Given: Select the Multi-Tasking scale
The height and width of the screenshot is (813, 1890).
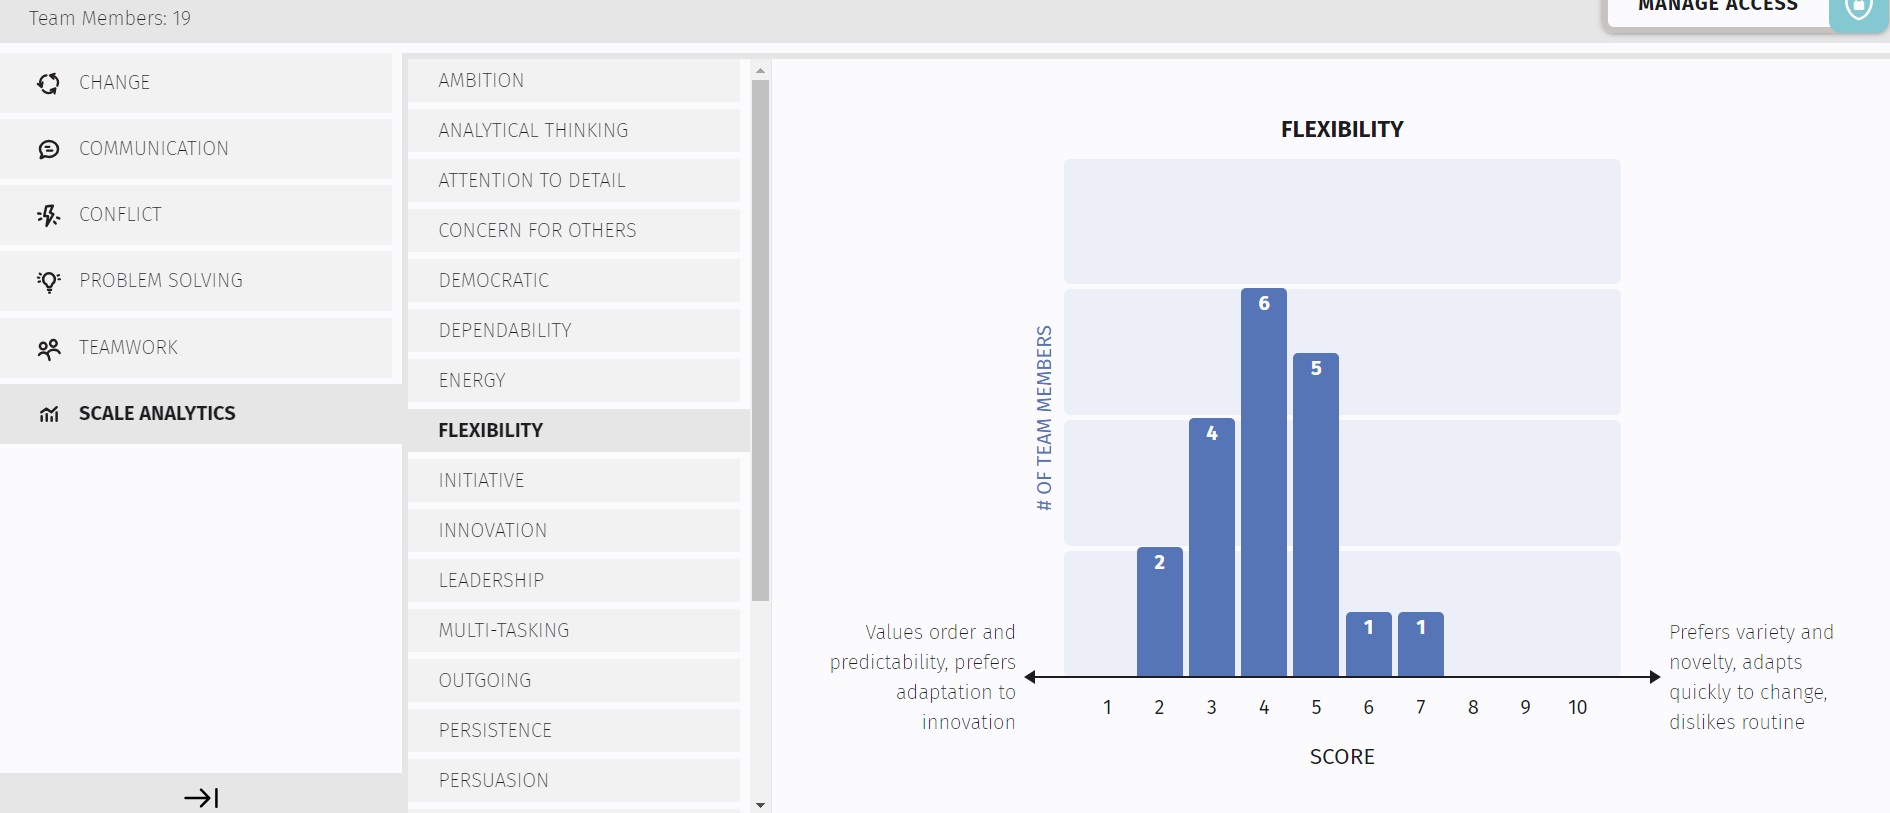Looking at the screenshot, I should [x=573, y=630].
